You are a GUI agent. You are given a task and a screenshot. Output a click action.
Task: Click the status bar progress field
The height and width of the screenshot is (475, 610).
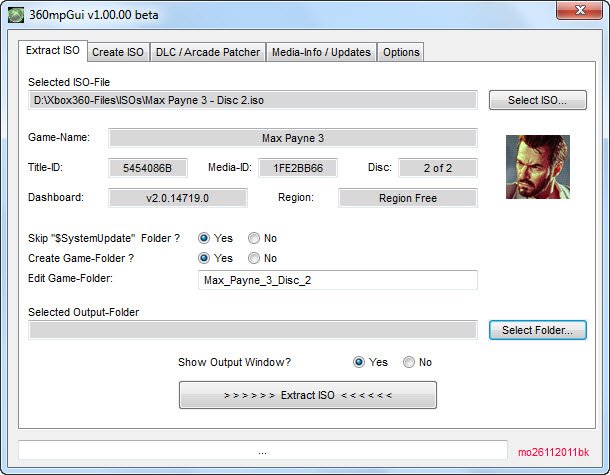point(263,450)
